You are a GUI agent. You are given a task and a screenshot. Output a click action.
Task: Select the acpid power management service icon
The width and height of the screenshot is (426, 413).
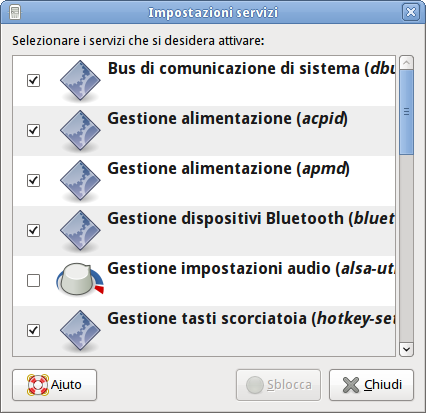(x=80, y=131)
